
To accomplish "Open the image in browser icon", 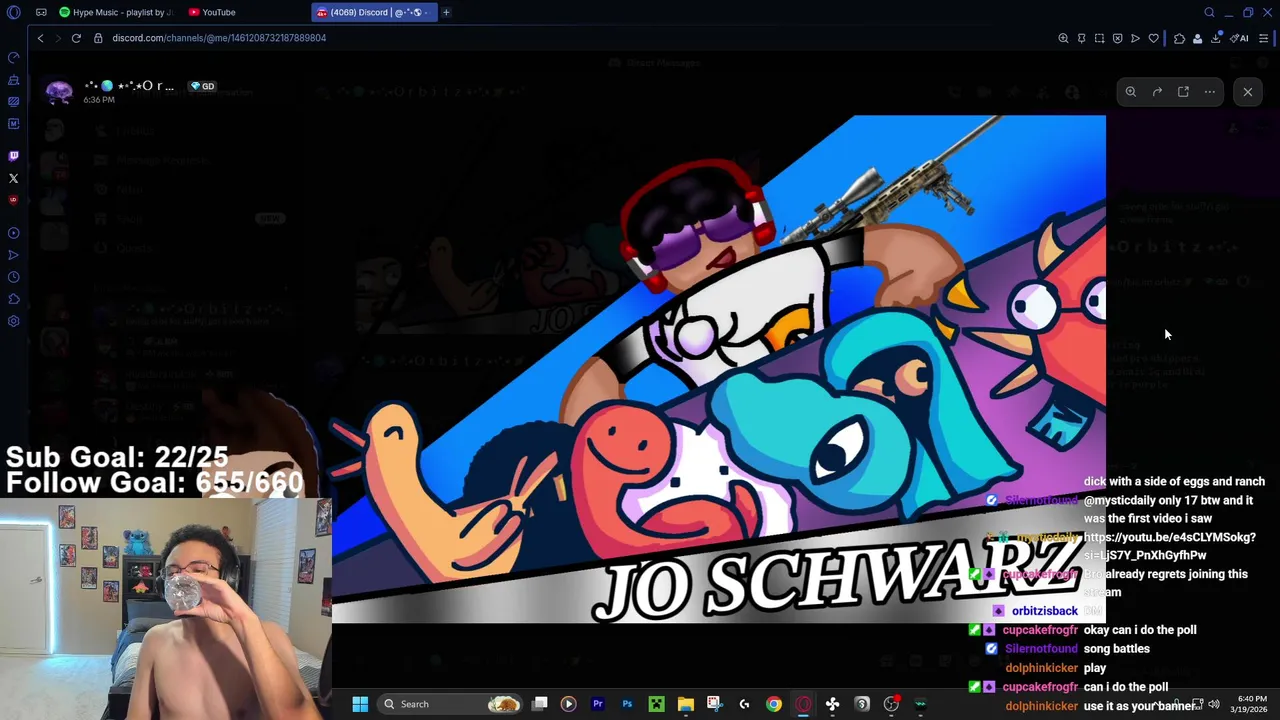I will [1183, 92].
